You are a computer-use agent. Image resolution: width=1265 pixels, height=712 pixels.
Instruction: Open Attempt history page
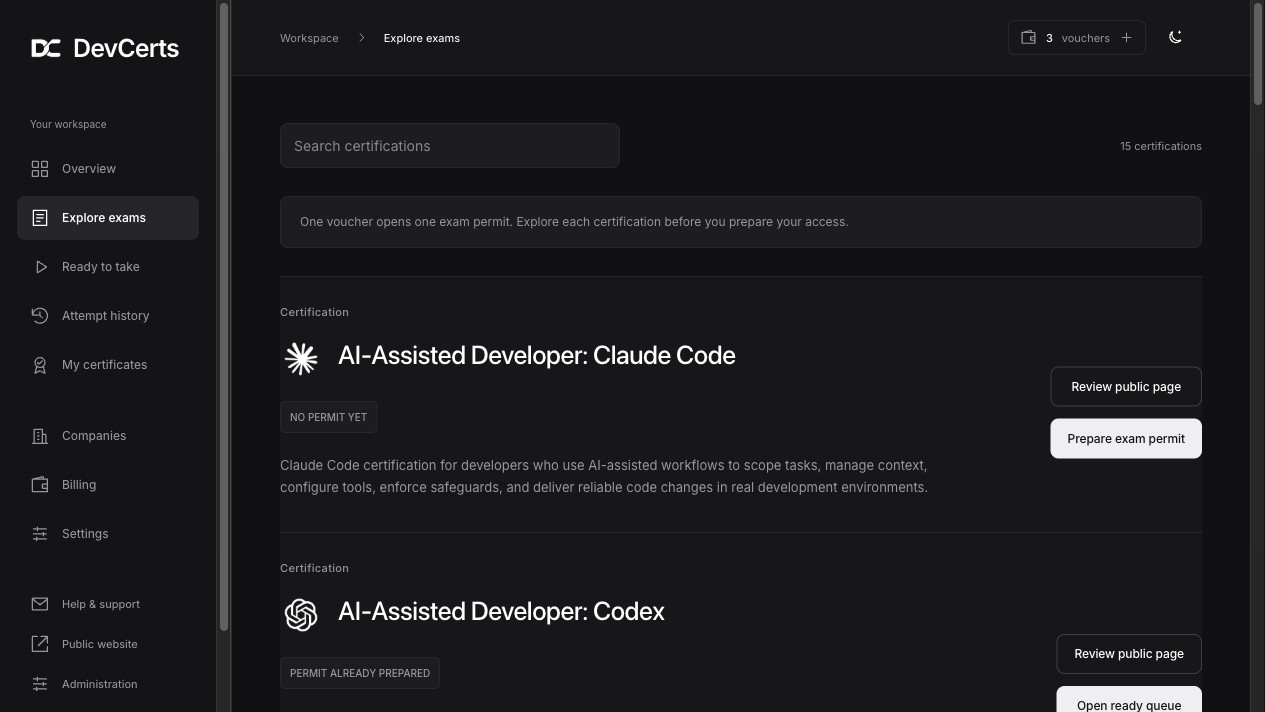pyautogui.click(x=108, y=316)
